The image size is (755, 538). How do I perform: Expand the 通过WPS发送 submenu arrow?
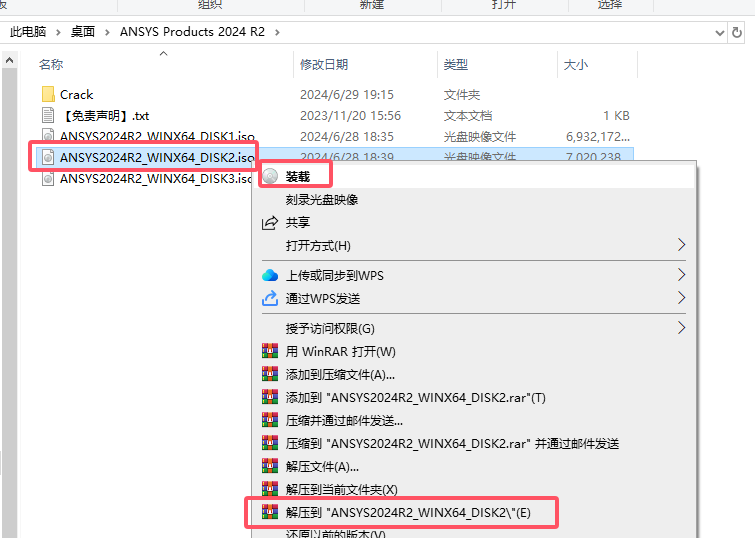(x=682, y=298)
